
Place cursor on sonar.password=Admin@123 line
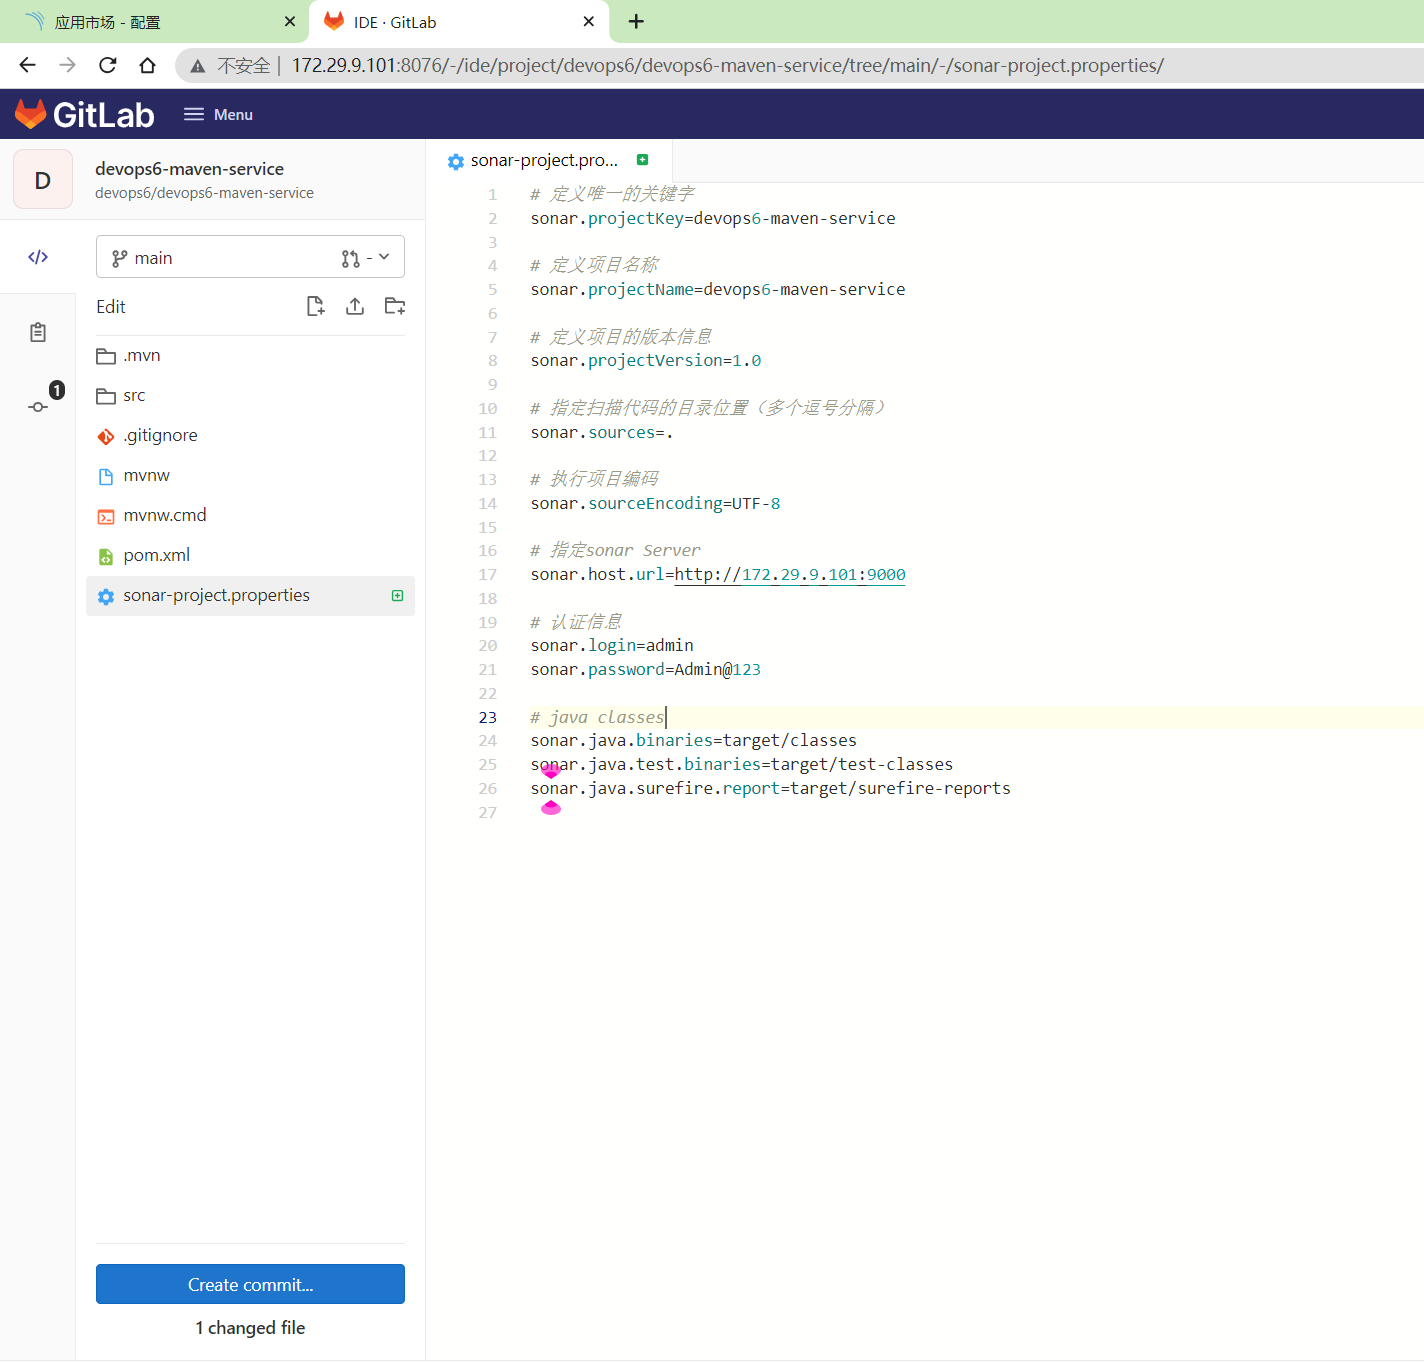646,670
